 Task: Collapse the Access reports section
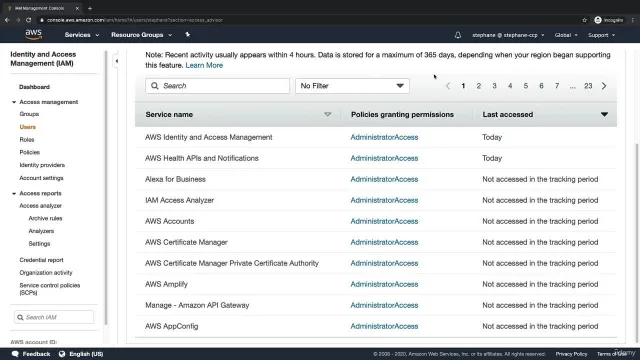coord(14,193)
